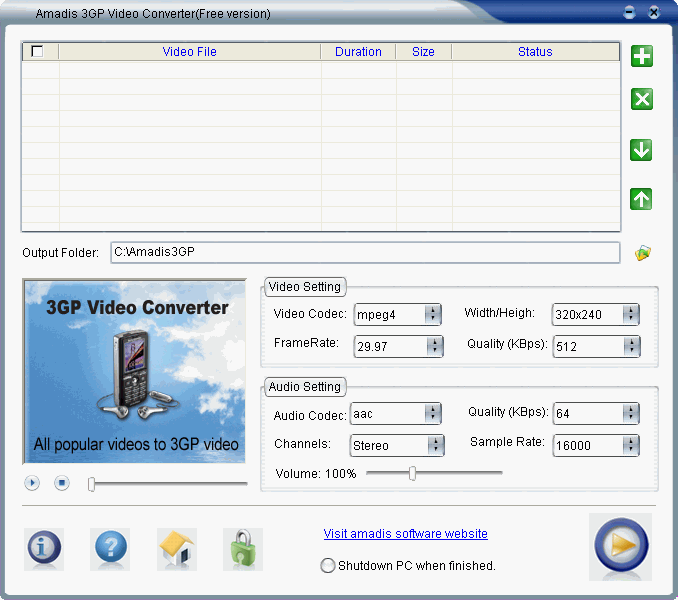Expand the Width/Heigh resolution dropdown
678x600 pixels.
630,315
